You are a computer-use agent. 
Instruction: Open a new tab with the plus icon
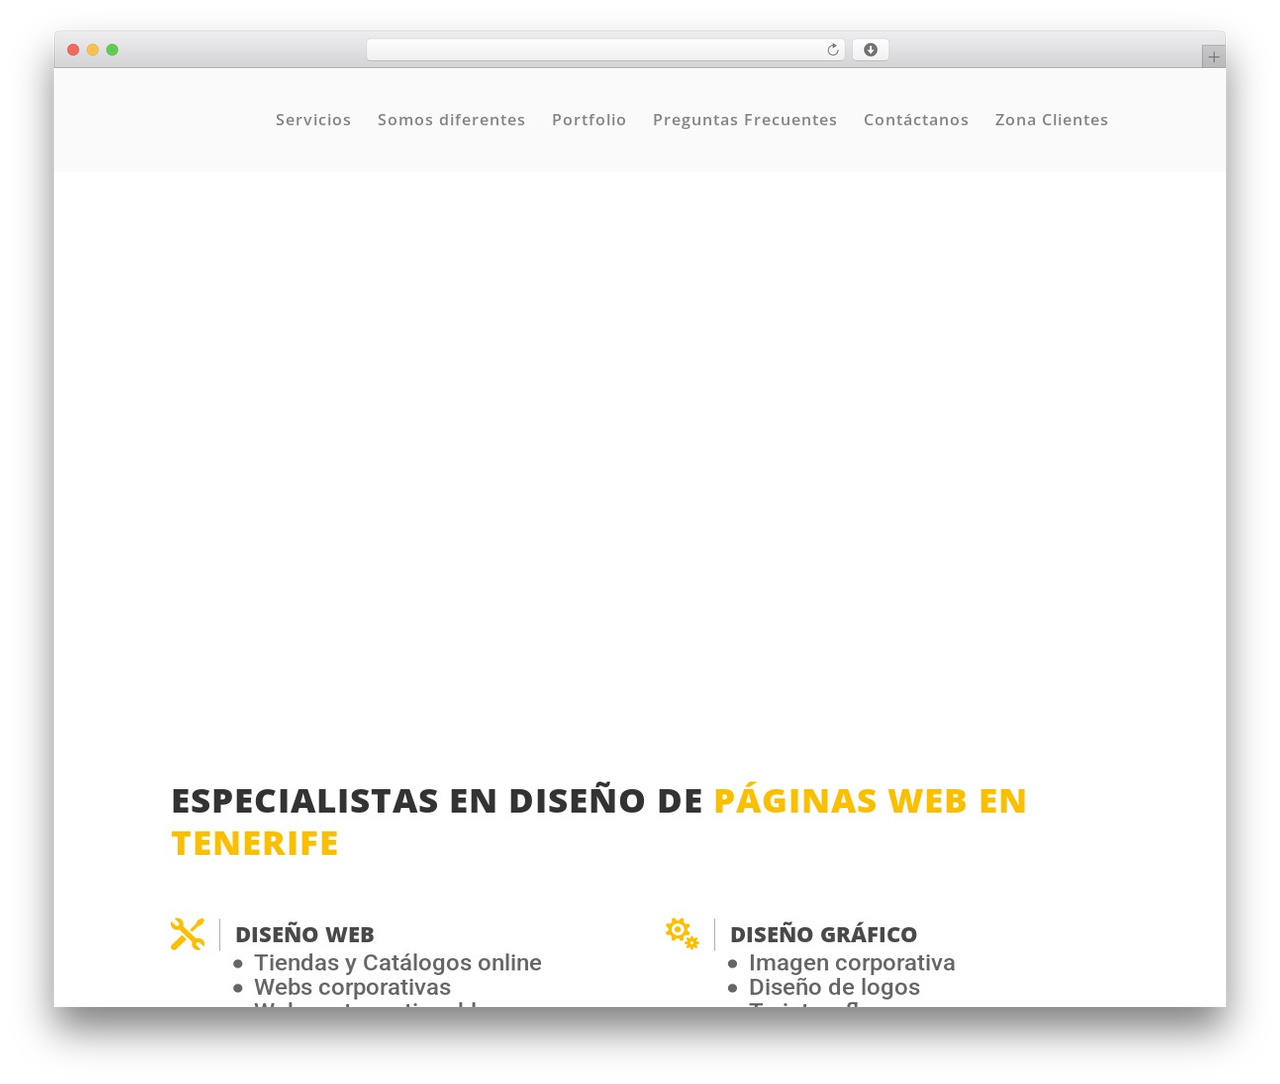pyautogui.click(x=1213, y=57)
